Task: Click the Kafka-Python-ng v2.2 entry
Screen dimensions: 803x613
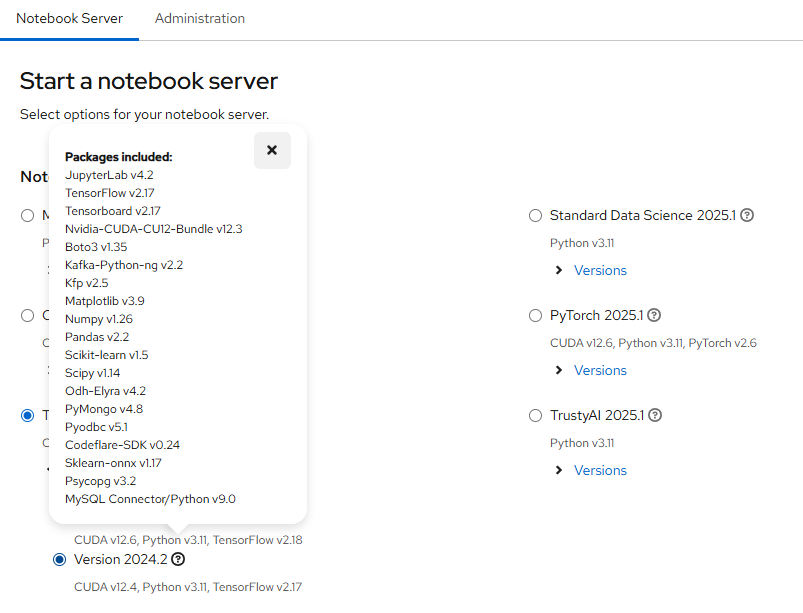Action: (124, 265)
